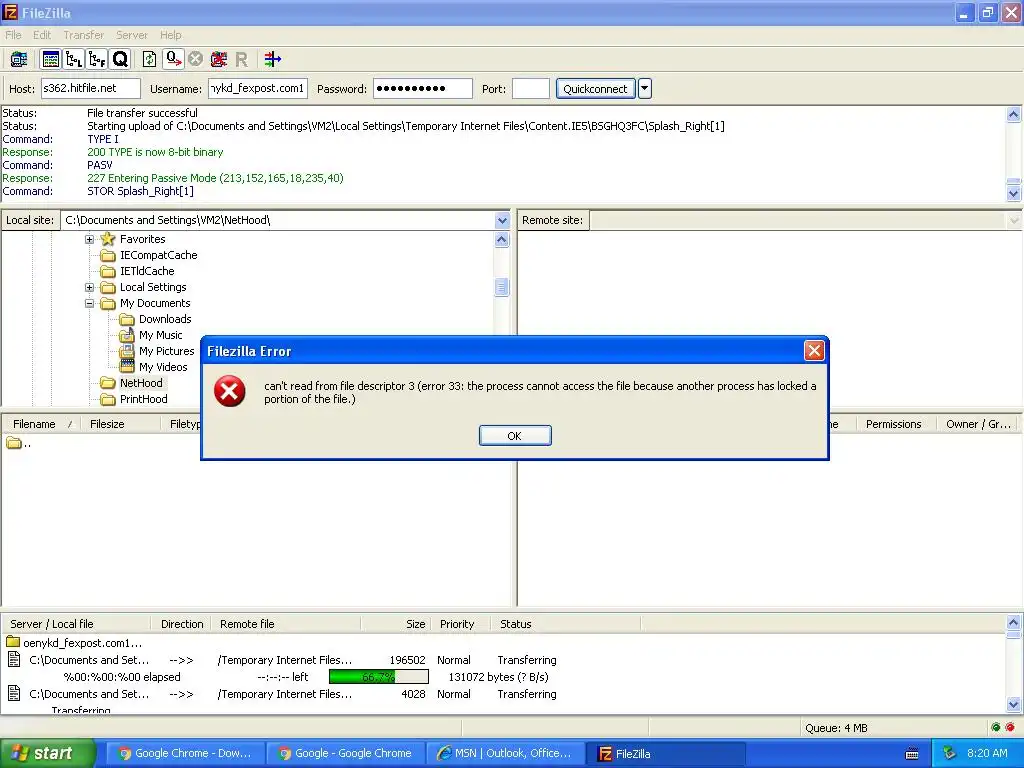The width and height of the screenshot is (1024, 768).
Task: Click the My Videos folder icon
Action: pyautogui.click(x=127, y=367)
